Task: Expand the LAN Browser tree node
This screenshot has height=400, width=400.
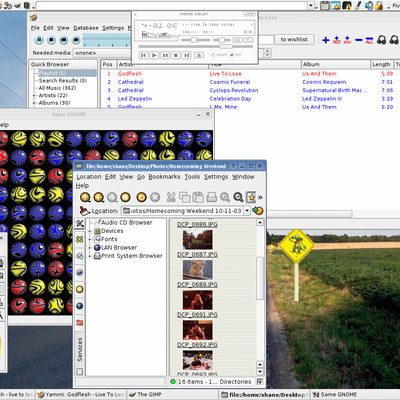Action: point(90,248)
